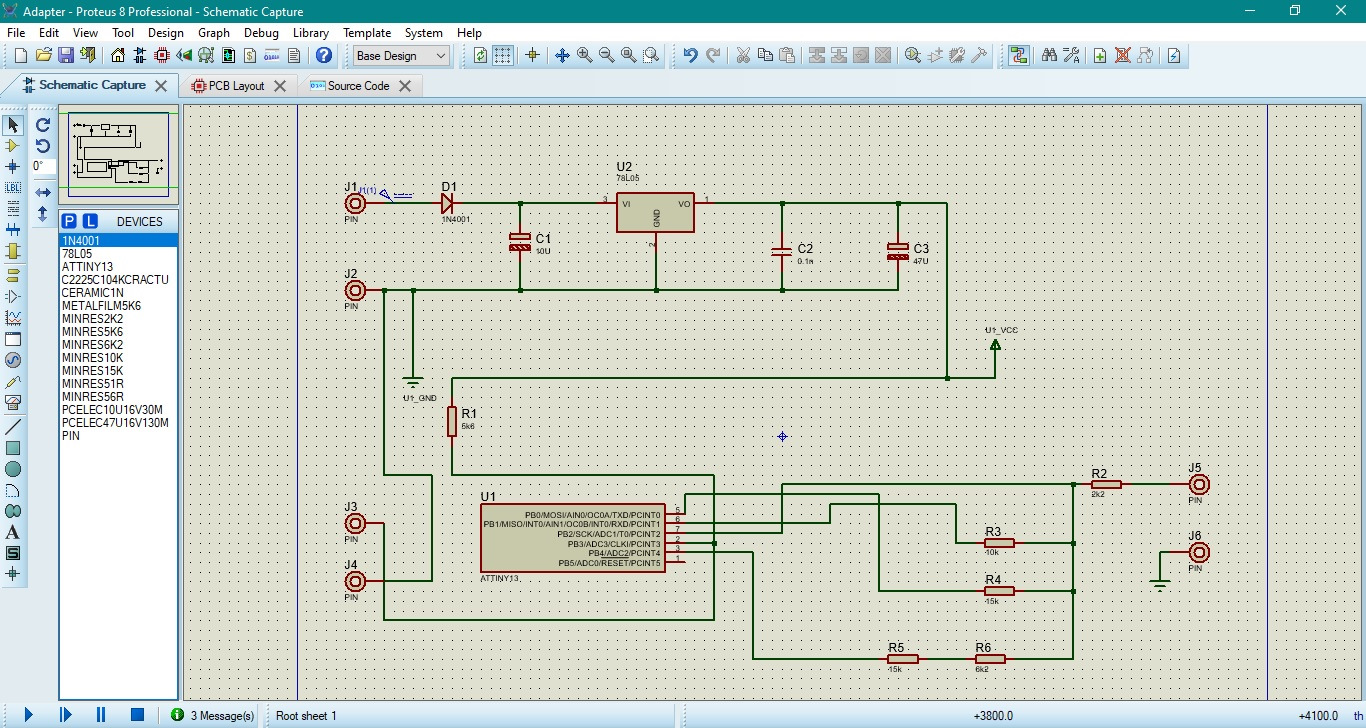This screenshot has height=728, width=1366.
Task: Toggle horizontal mirror arrow button
Action: (43, 192)
